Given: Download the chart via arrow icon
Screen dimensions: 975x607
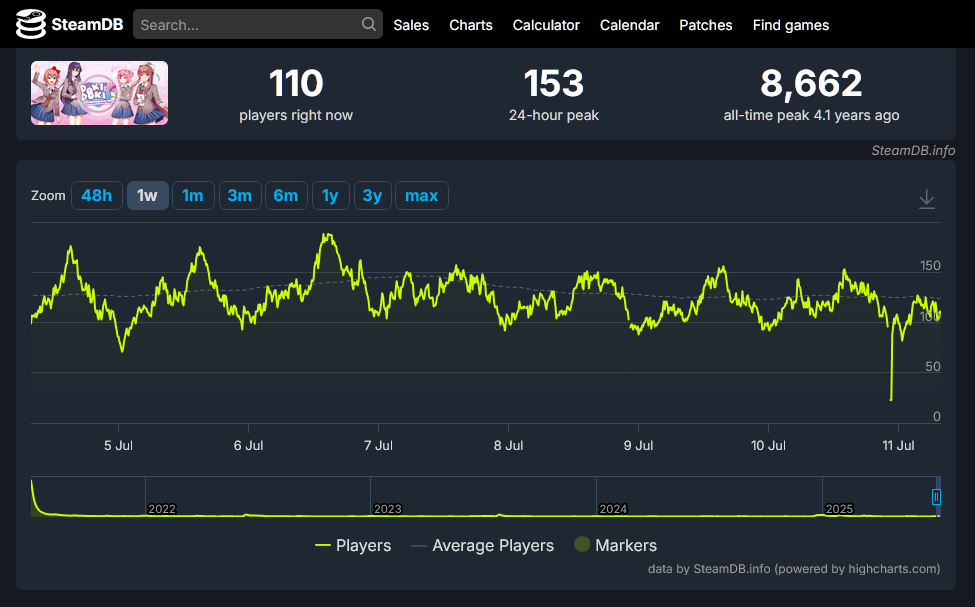Looking at the screenshot, I should click(926, 199).
